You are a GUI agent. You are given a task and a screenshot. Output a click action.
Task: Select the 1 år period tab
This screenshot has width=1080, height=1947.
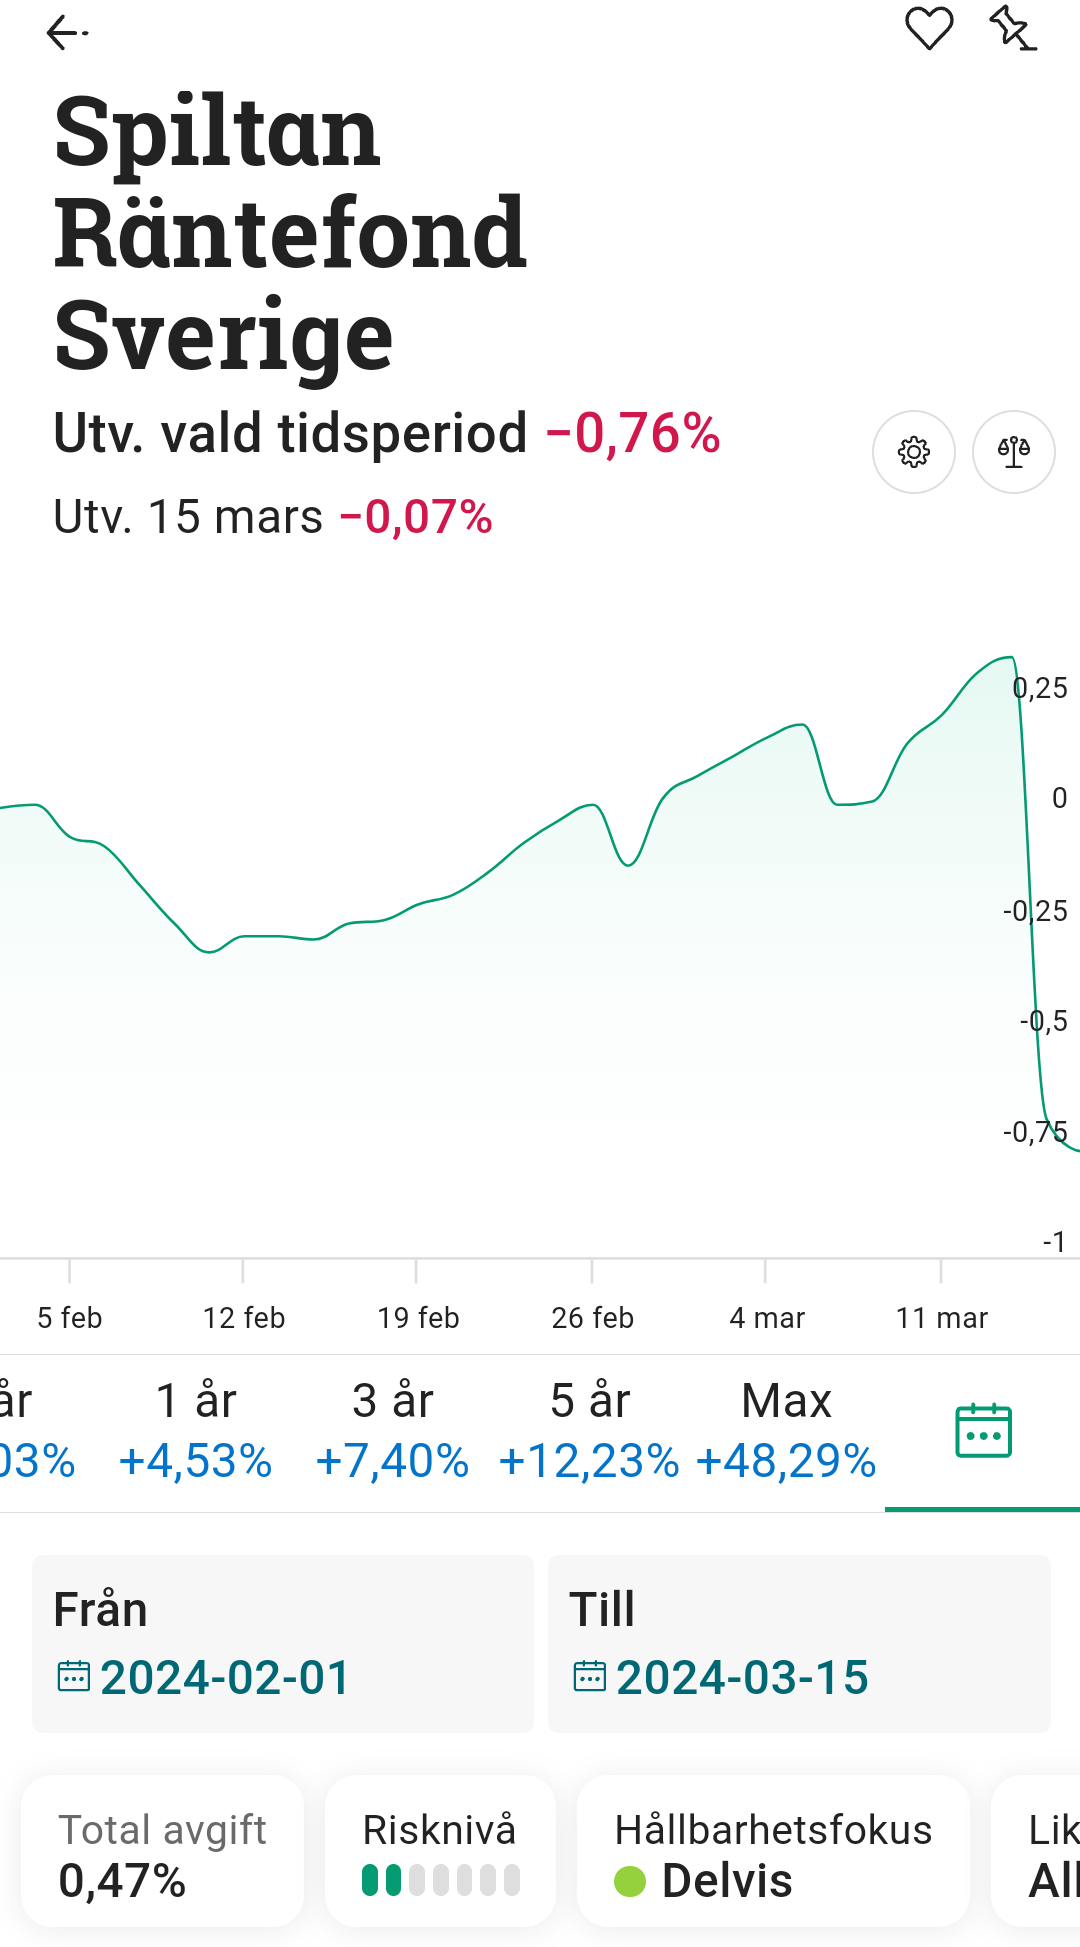coord(196,1431)
